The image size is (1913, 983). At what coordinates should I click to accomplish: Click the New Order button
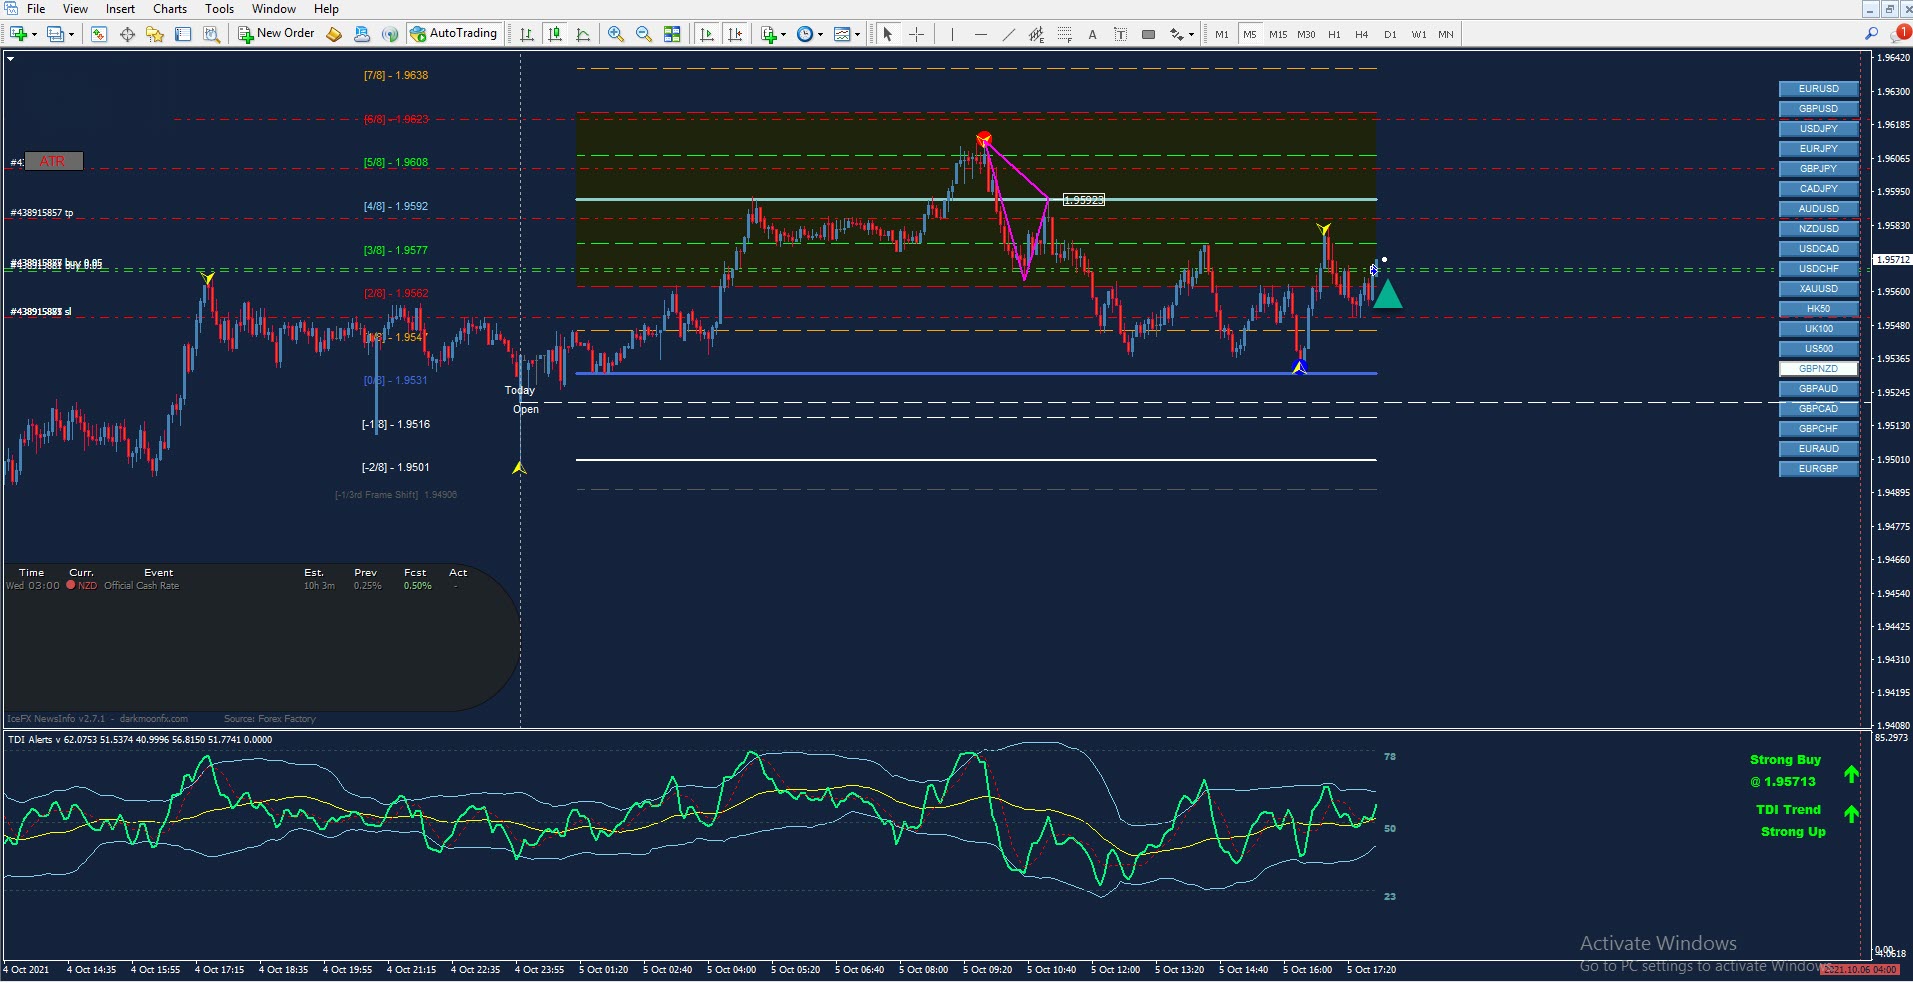pyautogui.click(x=276, y=34)
